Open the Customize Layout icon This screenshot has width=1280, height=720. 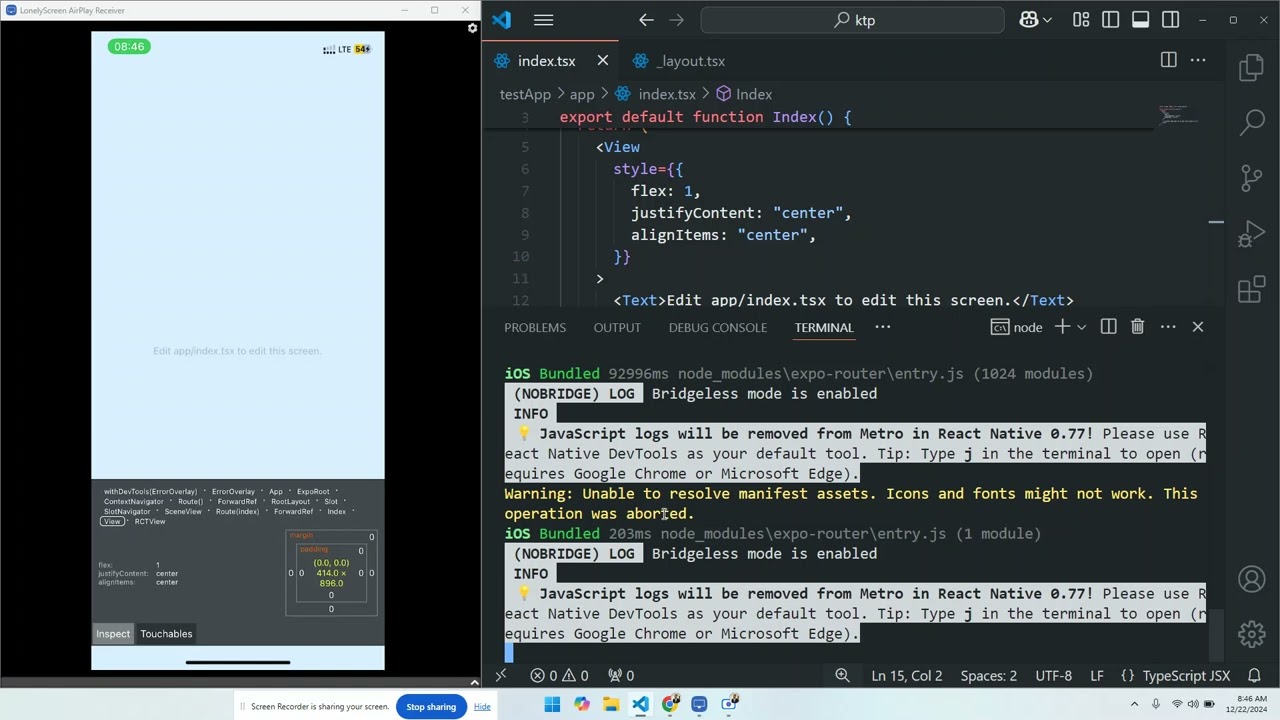(x=1081, y=20)
